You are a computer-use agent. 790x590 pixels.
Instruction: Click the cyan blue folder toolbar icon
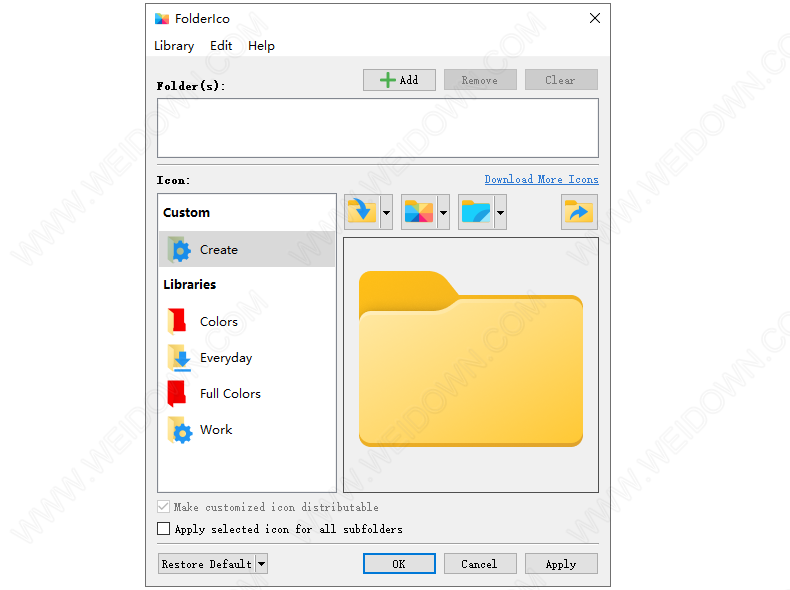[x=476, y=212]
